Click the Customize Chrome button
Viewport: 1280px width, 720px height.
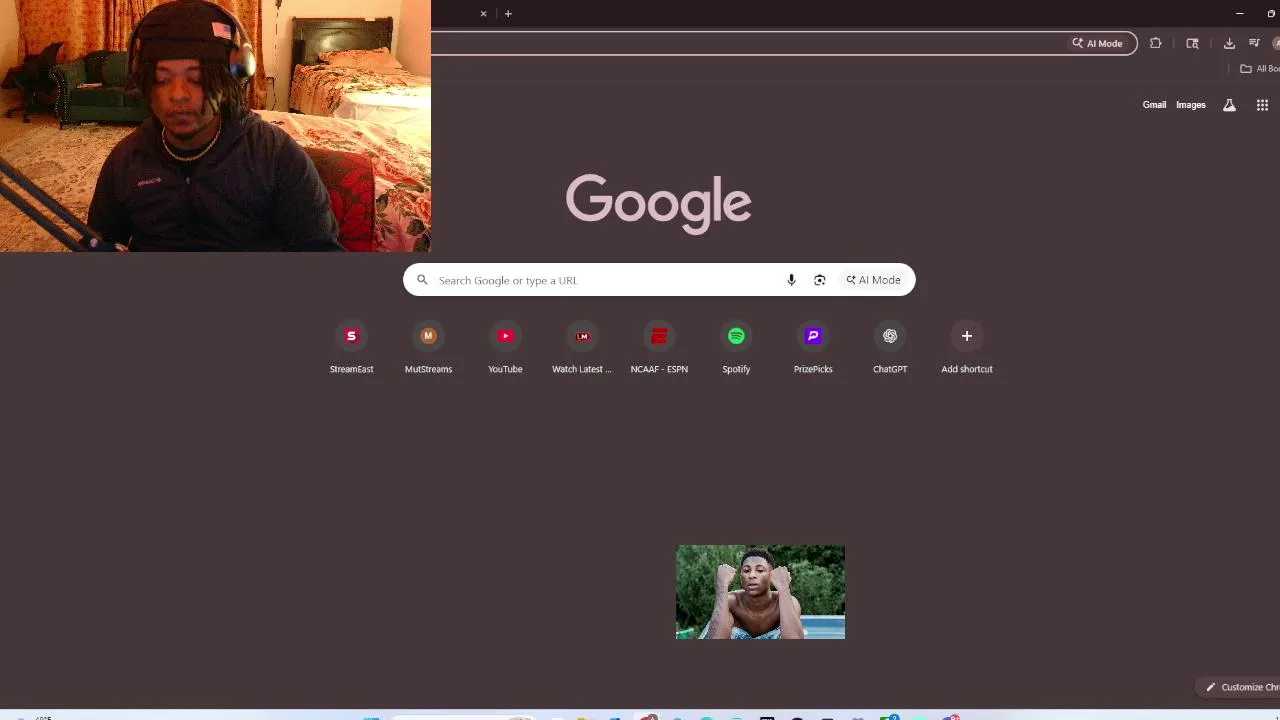click(1240, 687)
